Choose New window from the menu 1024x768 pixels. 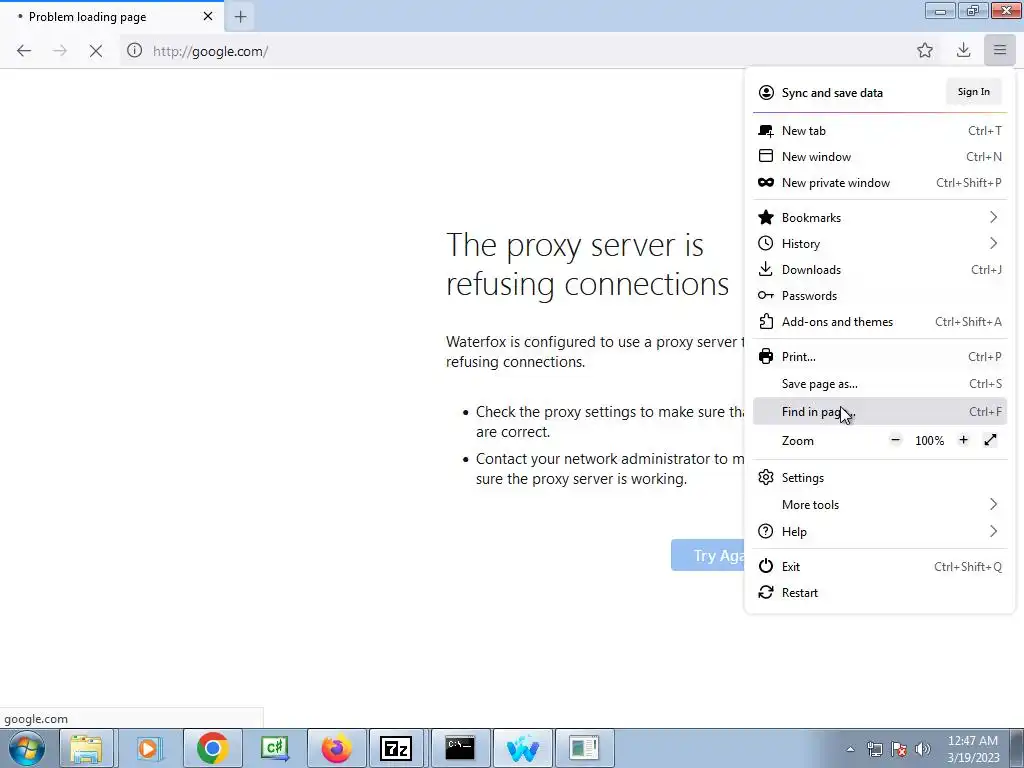click(880, 157)
